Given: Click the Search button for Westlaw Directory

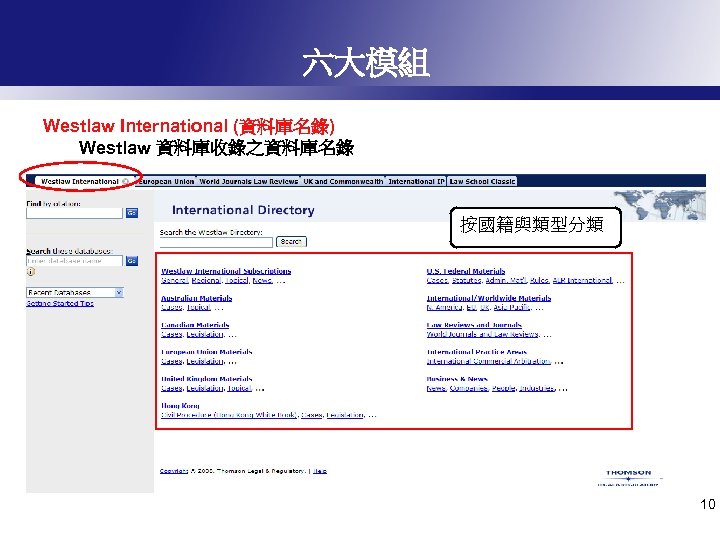Looking at the screenshot, I should click(x=291, y=242).
